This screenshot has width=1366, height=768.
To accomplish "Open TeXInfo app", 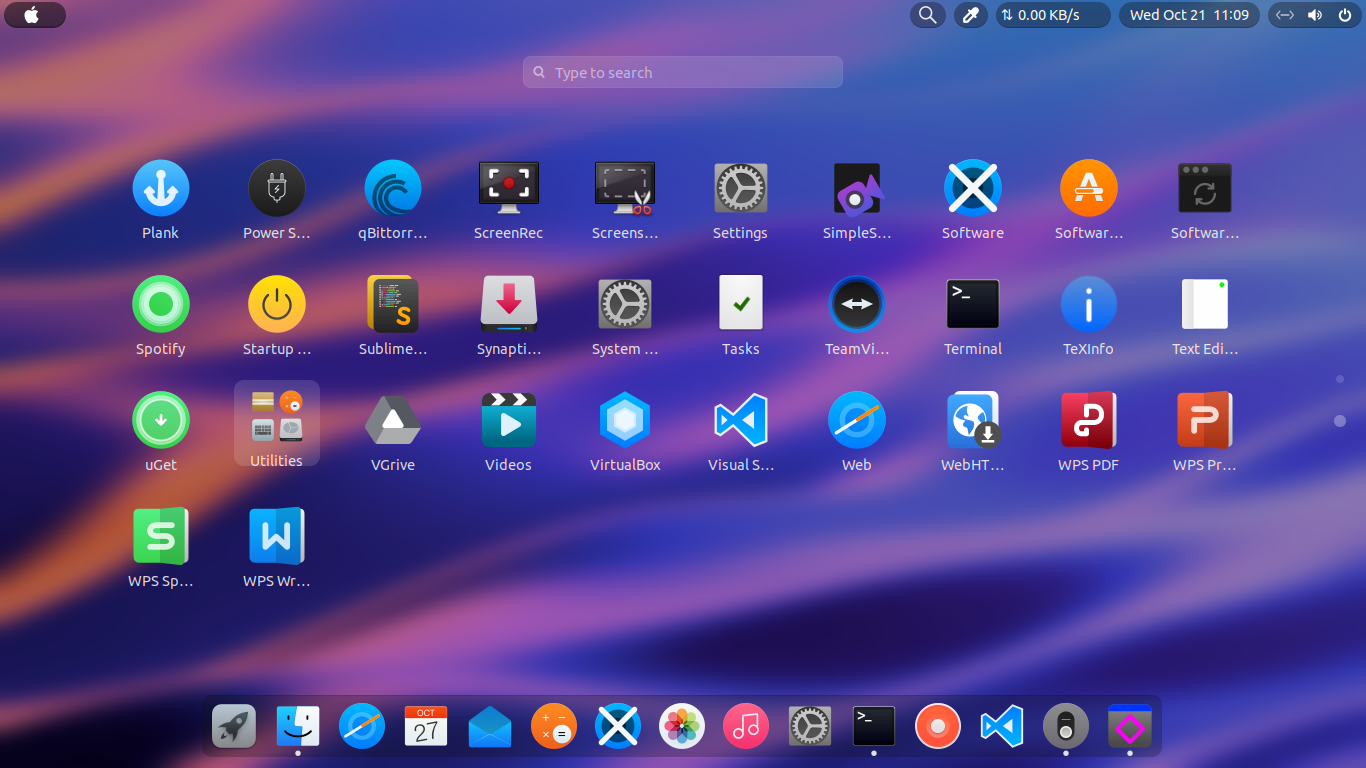I will [1088, 304].
